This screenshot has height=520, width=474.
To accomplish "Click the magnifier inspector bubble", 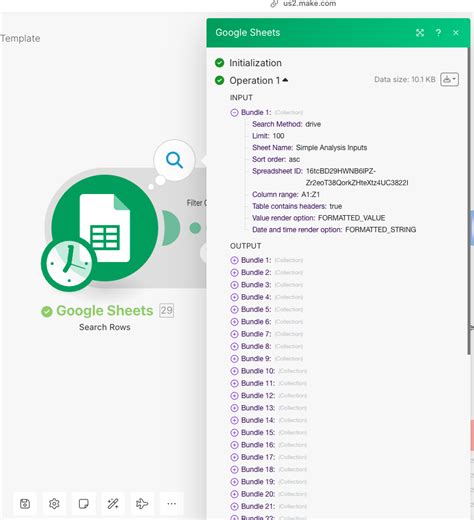I will coord(174,160).
